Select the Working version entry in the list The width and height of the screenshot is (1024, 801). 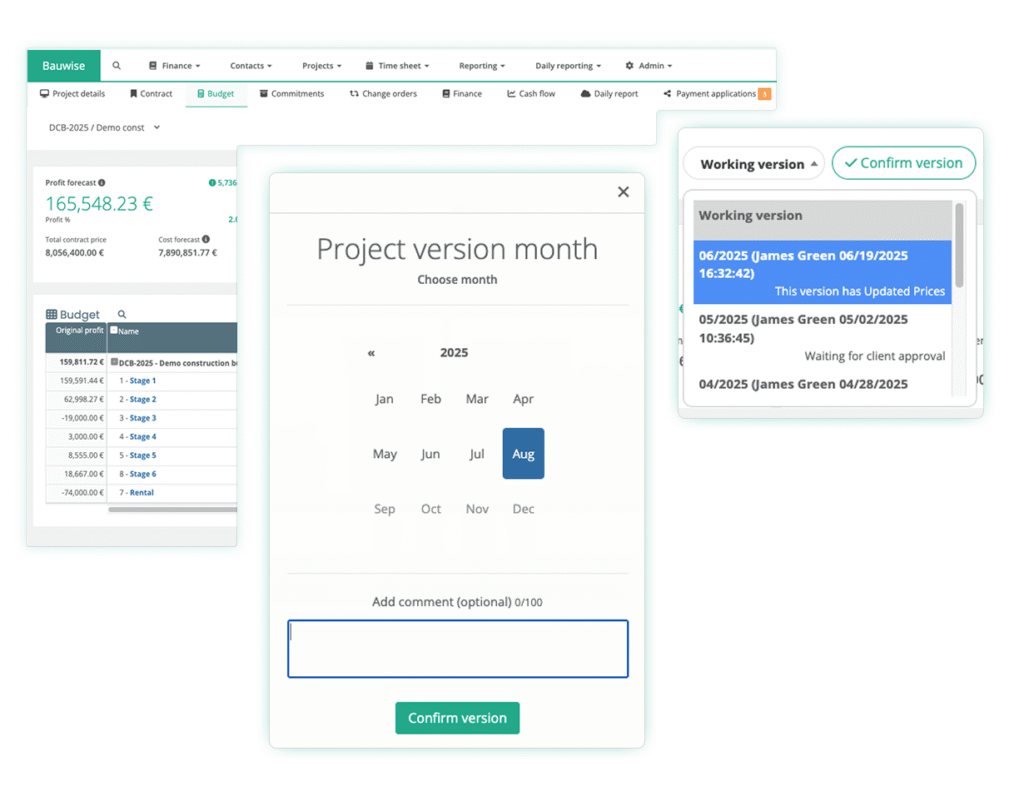click(x=750, y=215)
